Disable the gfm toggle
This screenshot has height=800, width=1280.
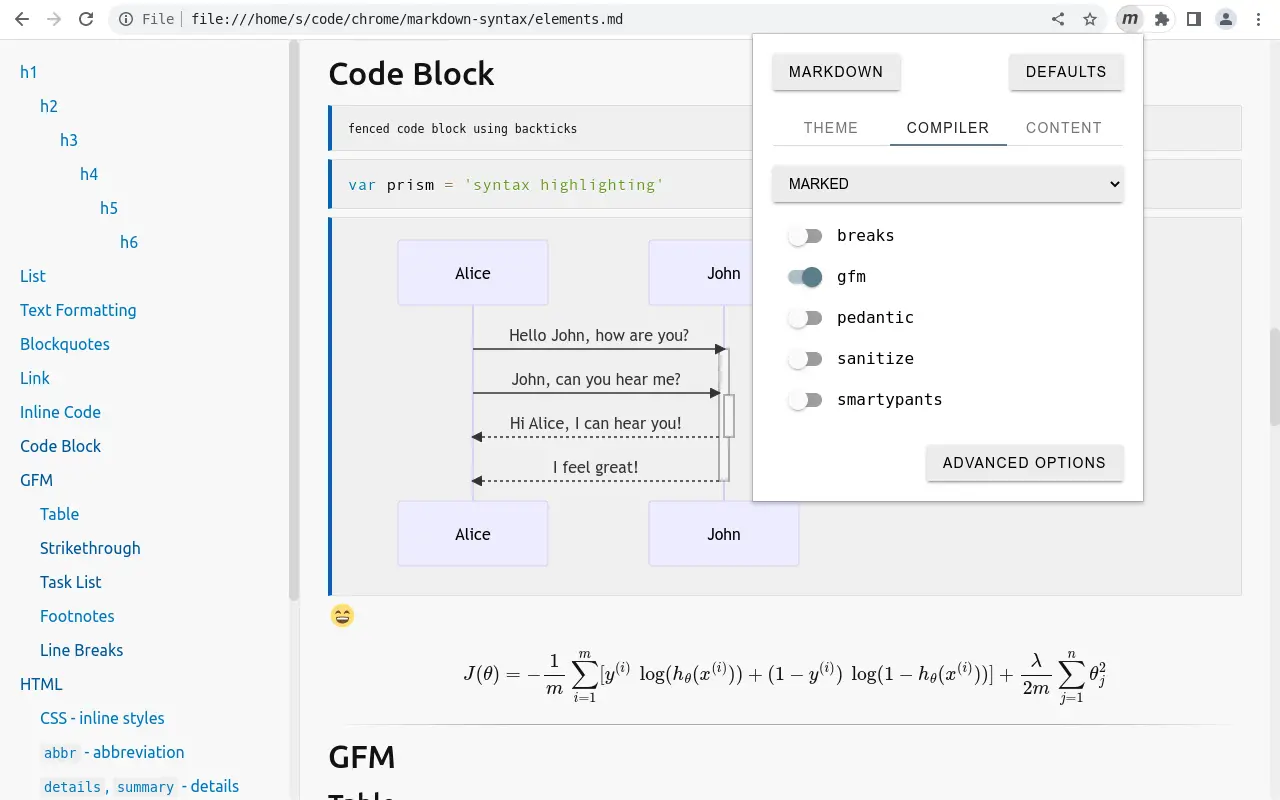805,276
